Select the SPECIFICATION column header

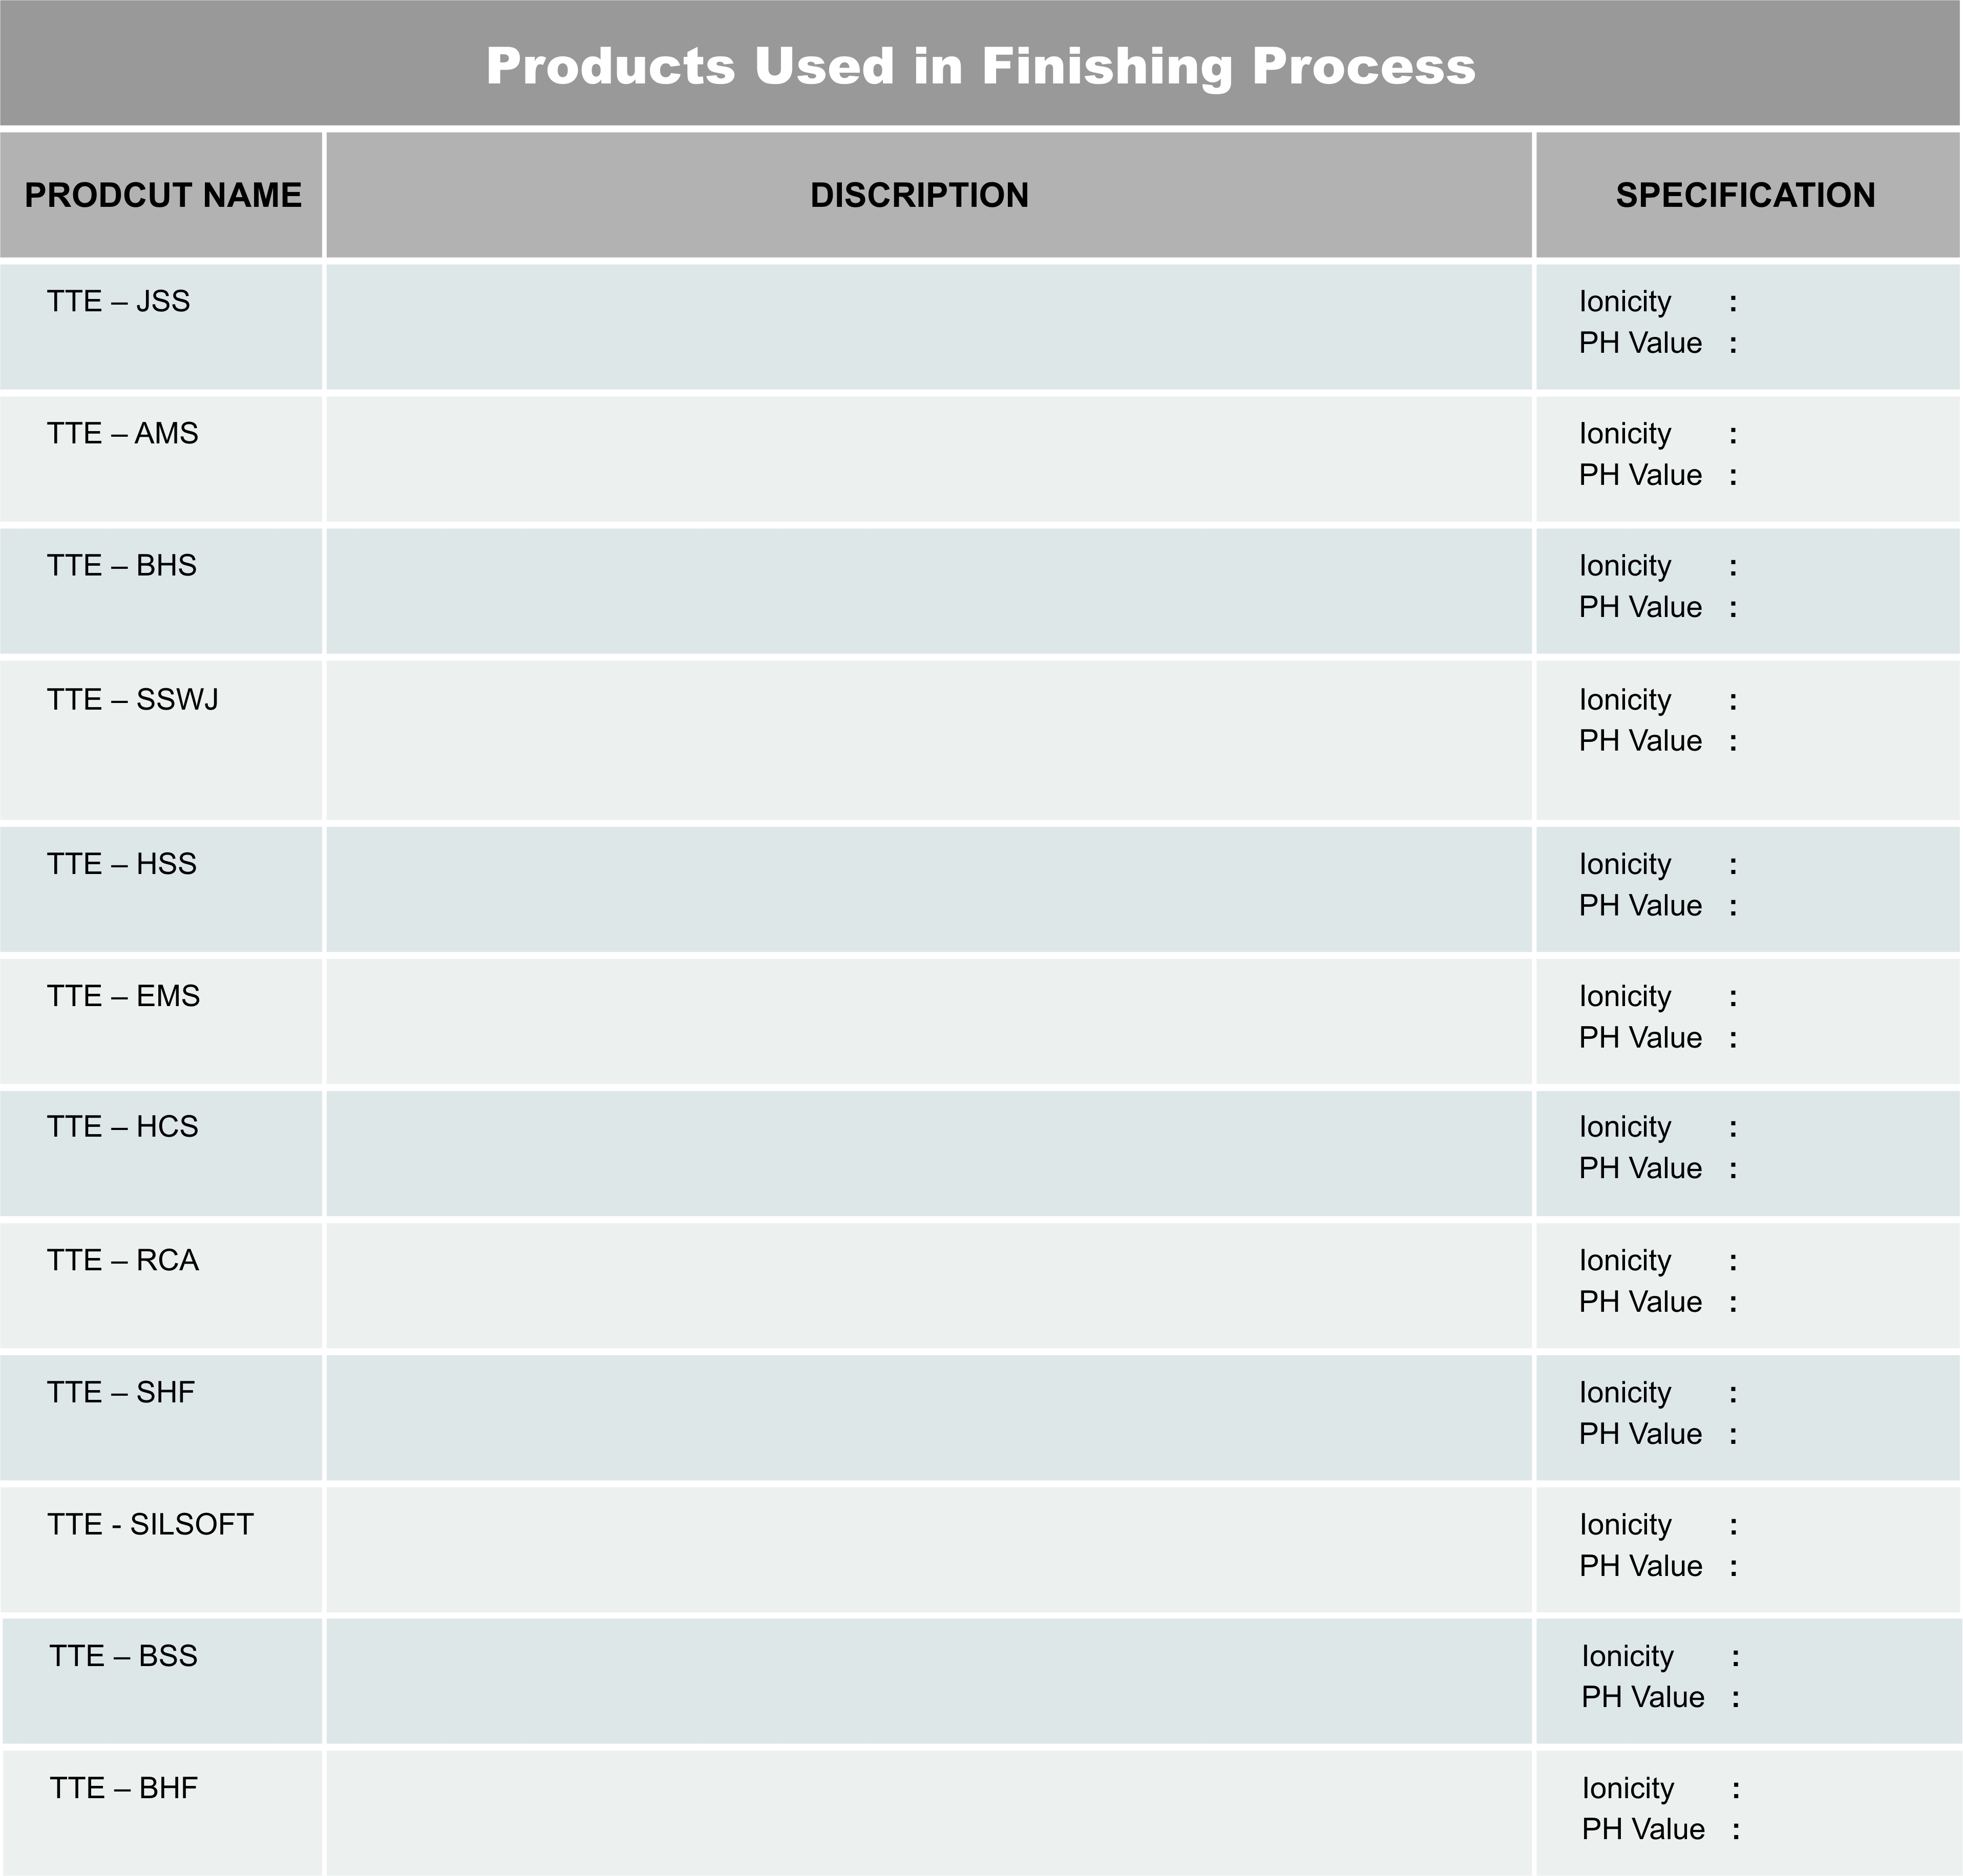tap(1745, 195)
